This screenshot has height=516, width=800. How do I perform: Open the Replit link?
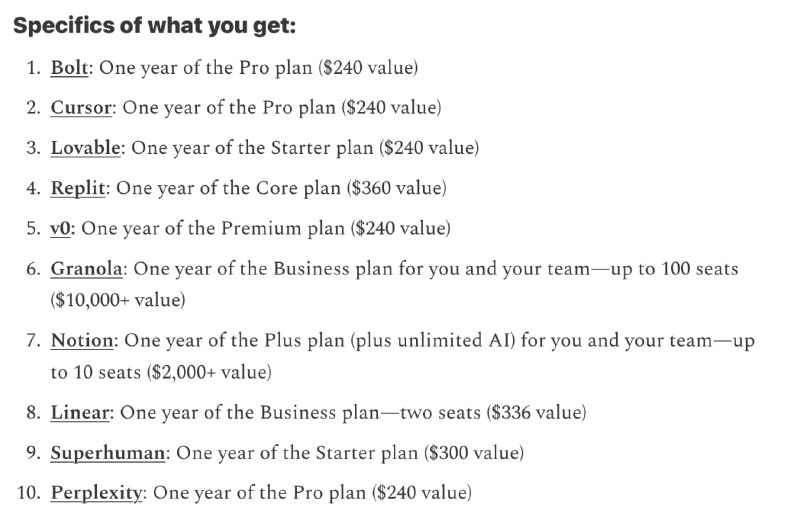tap(78, 188)
